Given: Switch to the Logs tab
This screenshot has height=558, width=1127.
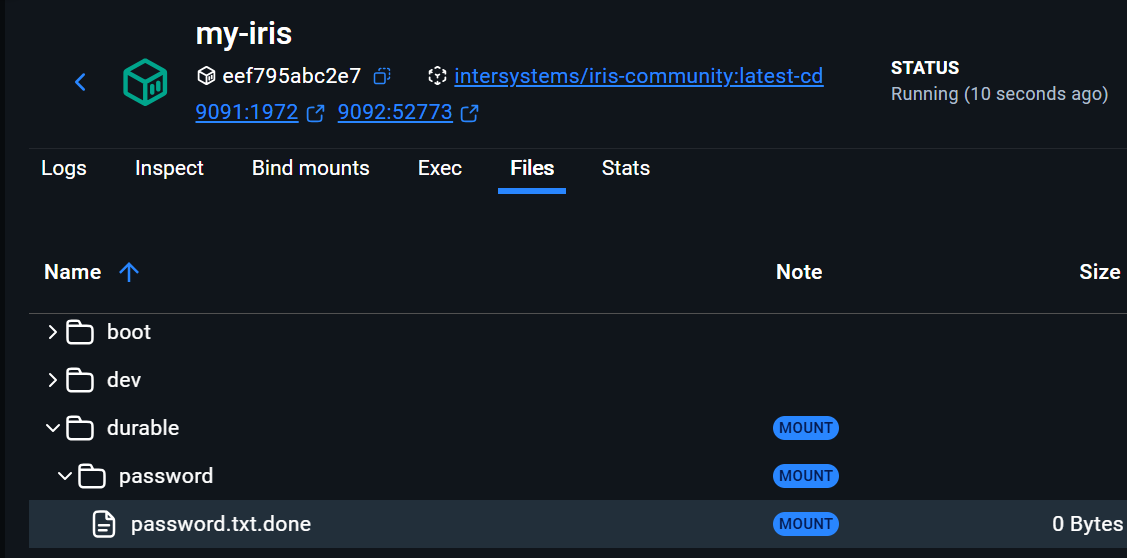Looking at the screenshot, I should [64, 168].
